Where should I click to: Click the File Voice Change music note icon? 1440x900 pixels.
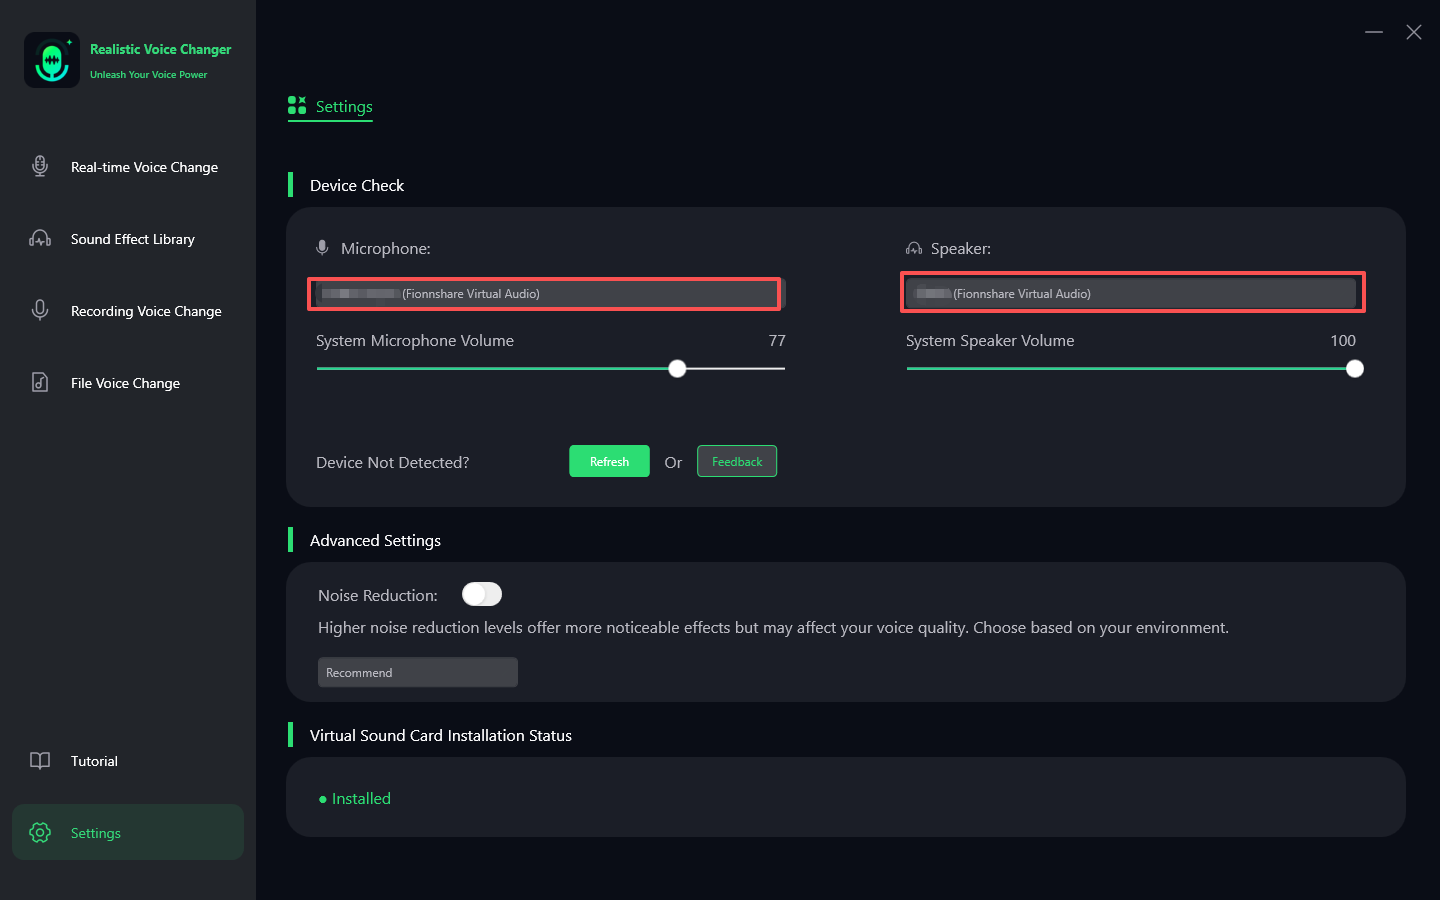39,382
